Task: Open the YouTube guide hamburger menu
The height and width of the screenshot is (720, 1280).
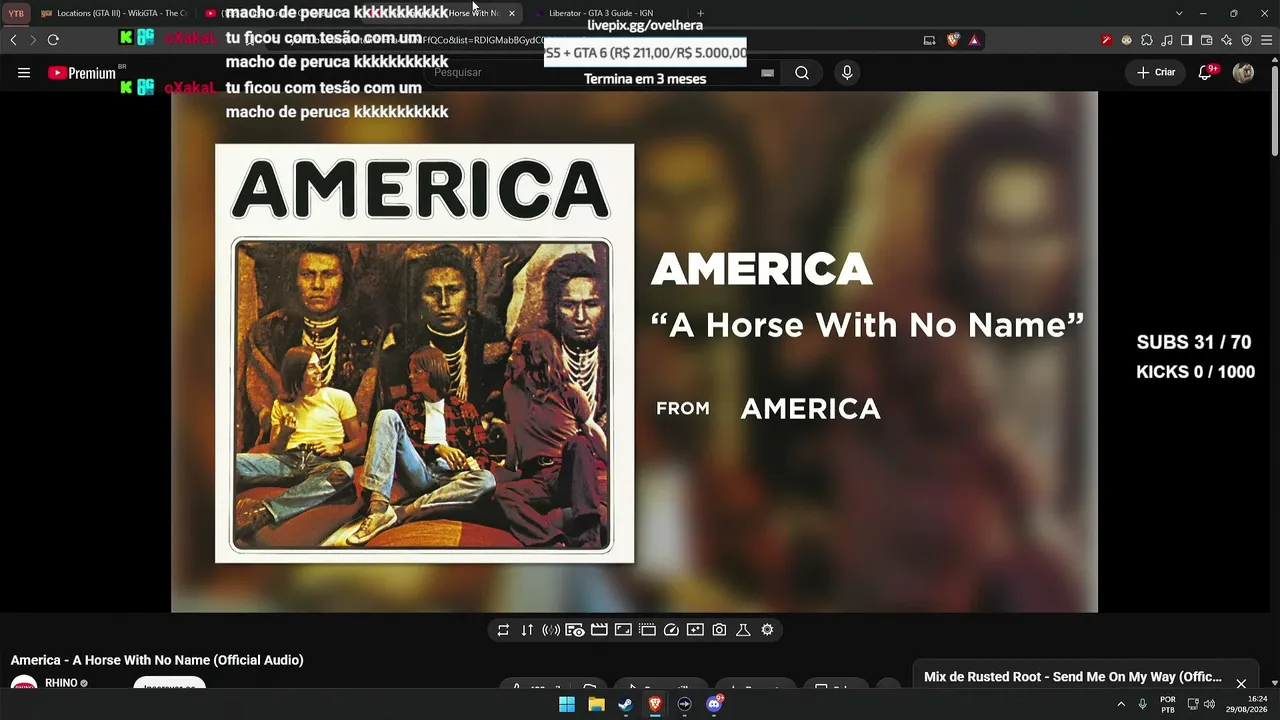Action: [24, 73]
